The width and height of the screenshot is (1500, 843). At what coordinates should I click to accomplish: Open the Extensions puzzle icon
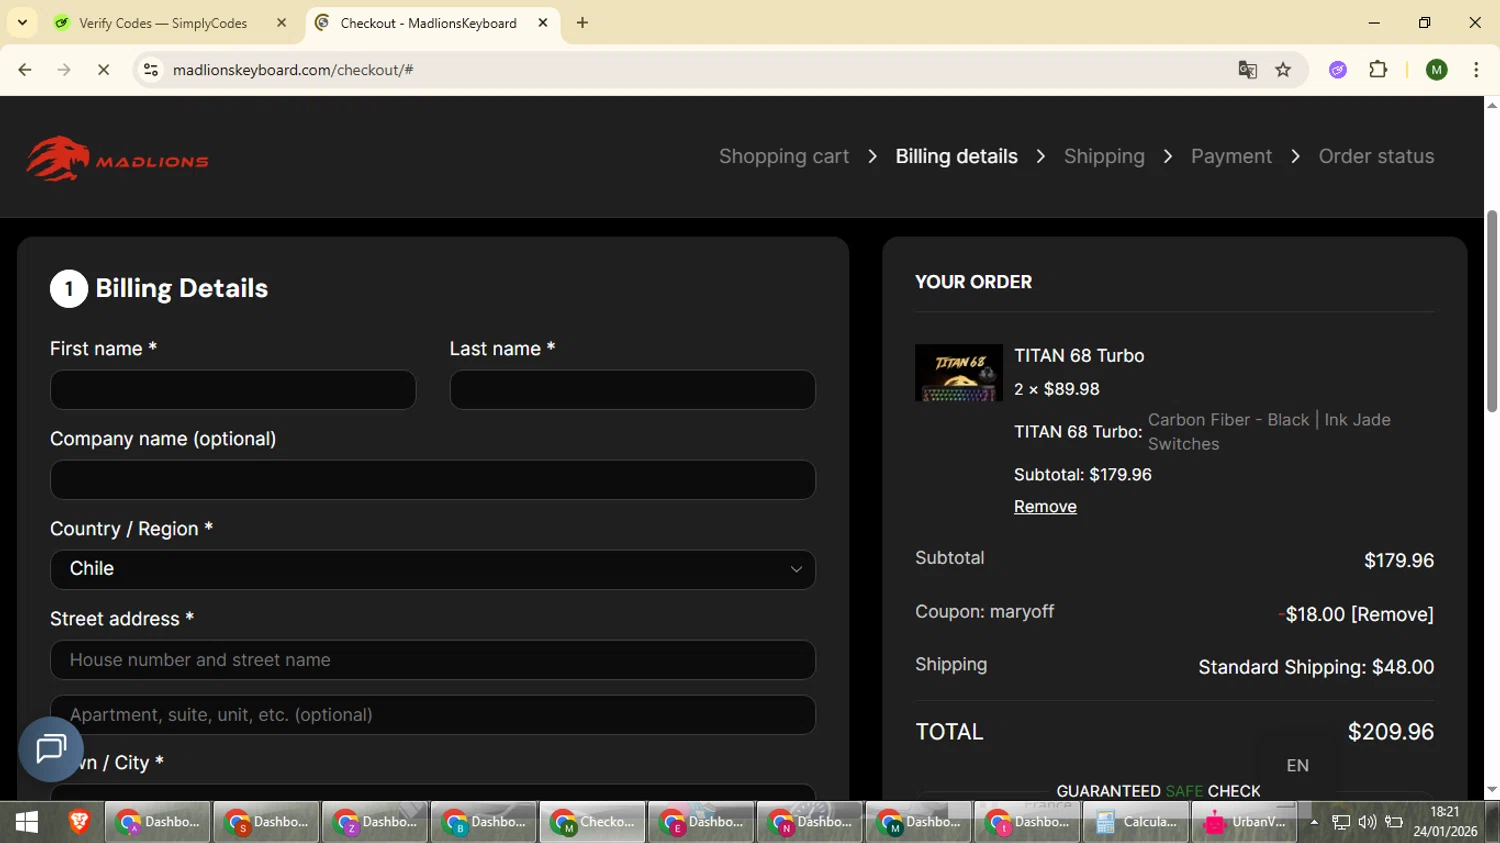1378,70
